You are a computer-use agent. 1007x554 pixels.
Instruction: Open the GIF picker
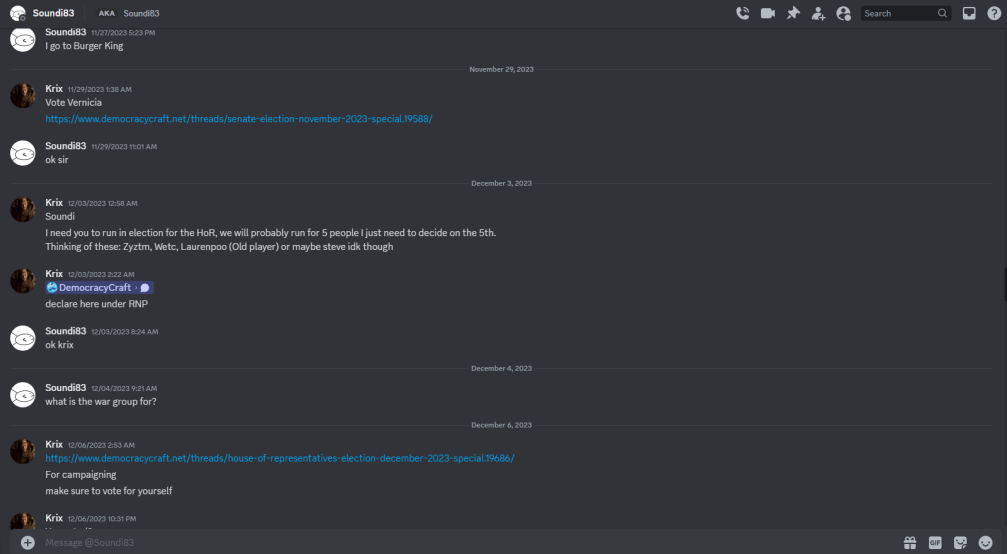pyautogui.click(x=935, y=542)
